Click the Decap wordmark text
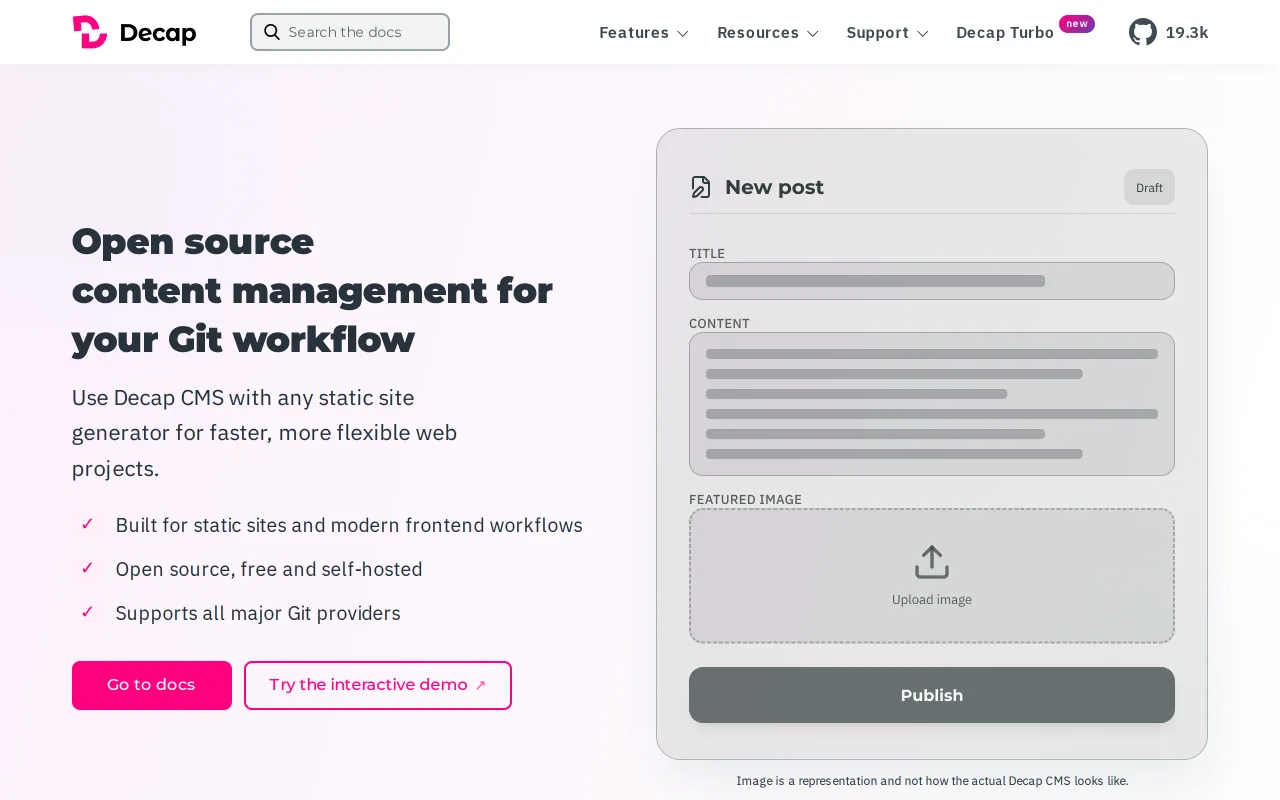 pyautogui.click(x=158, y=33)
